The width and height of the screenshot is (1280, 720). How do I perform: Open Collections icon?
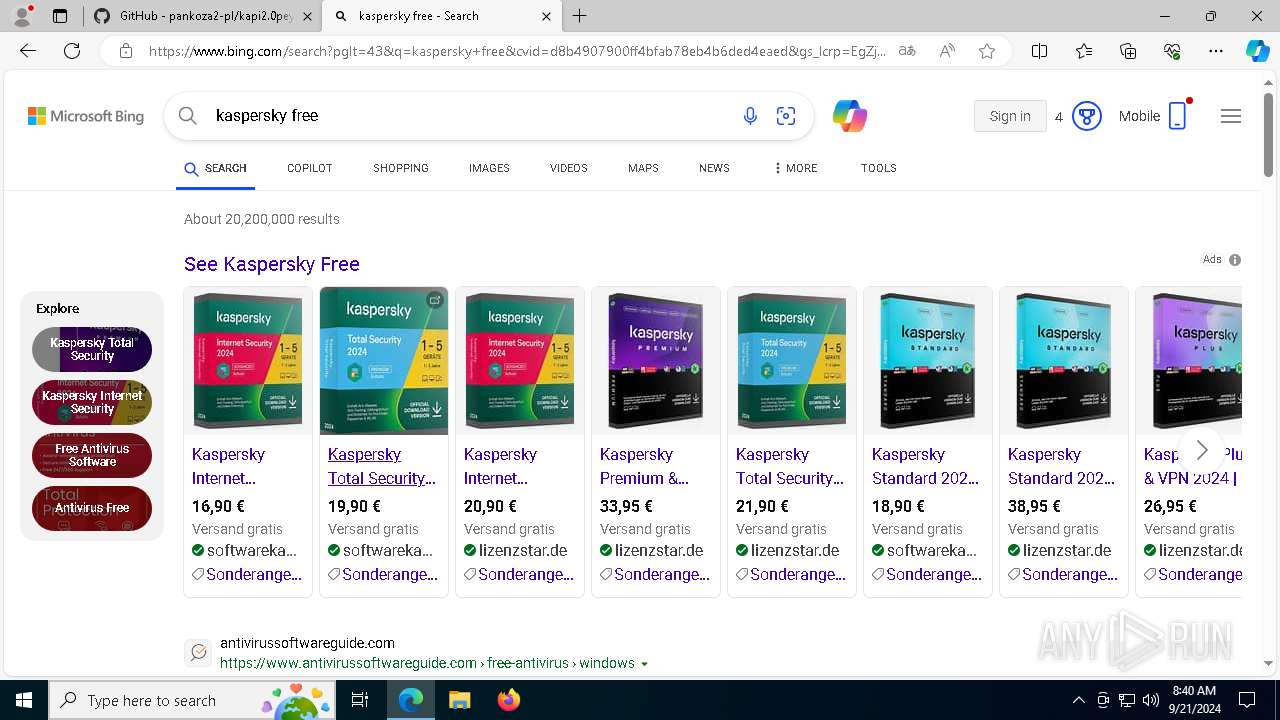tap(1128, 51)
